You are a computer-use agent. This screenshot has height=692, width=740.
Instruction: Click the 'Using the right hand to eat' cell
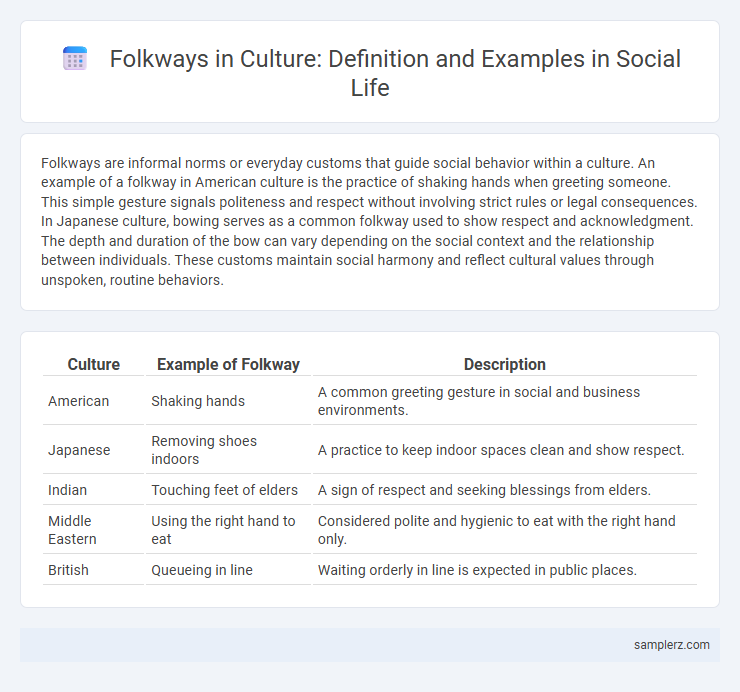(x=228, y=530)
